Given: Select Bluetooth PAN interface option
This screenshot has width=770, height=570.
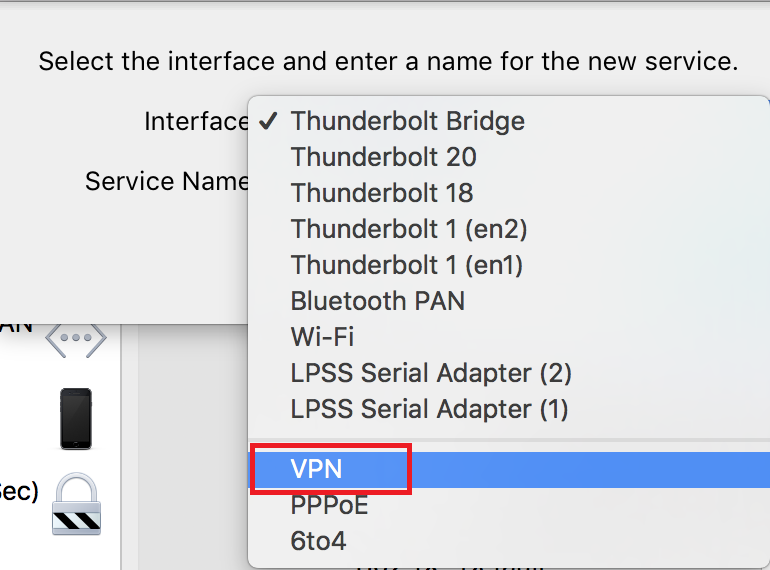Looking at the screenshot, I should point(509,301).
